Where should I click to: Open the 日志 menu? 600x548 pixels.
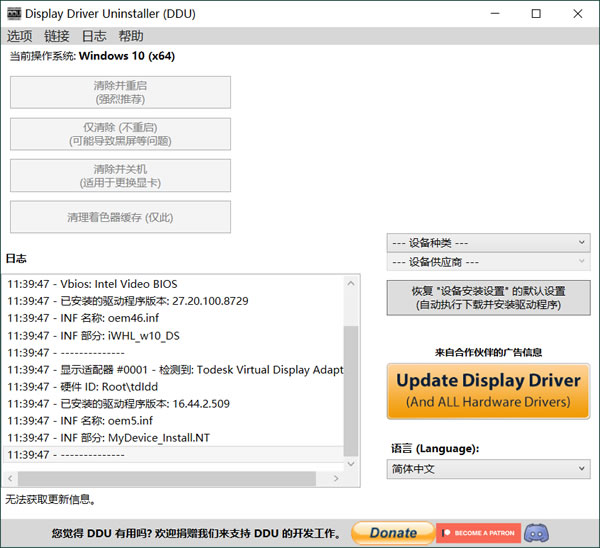point(94,36)
